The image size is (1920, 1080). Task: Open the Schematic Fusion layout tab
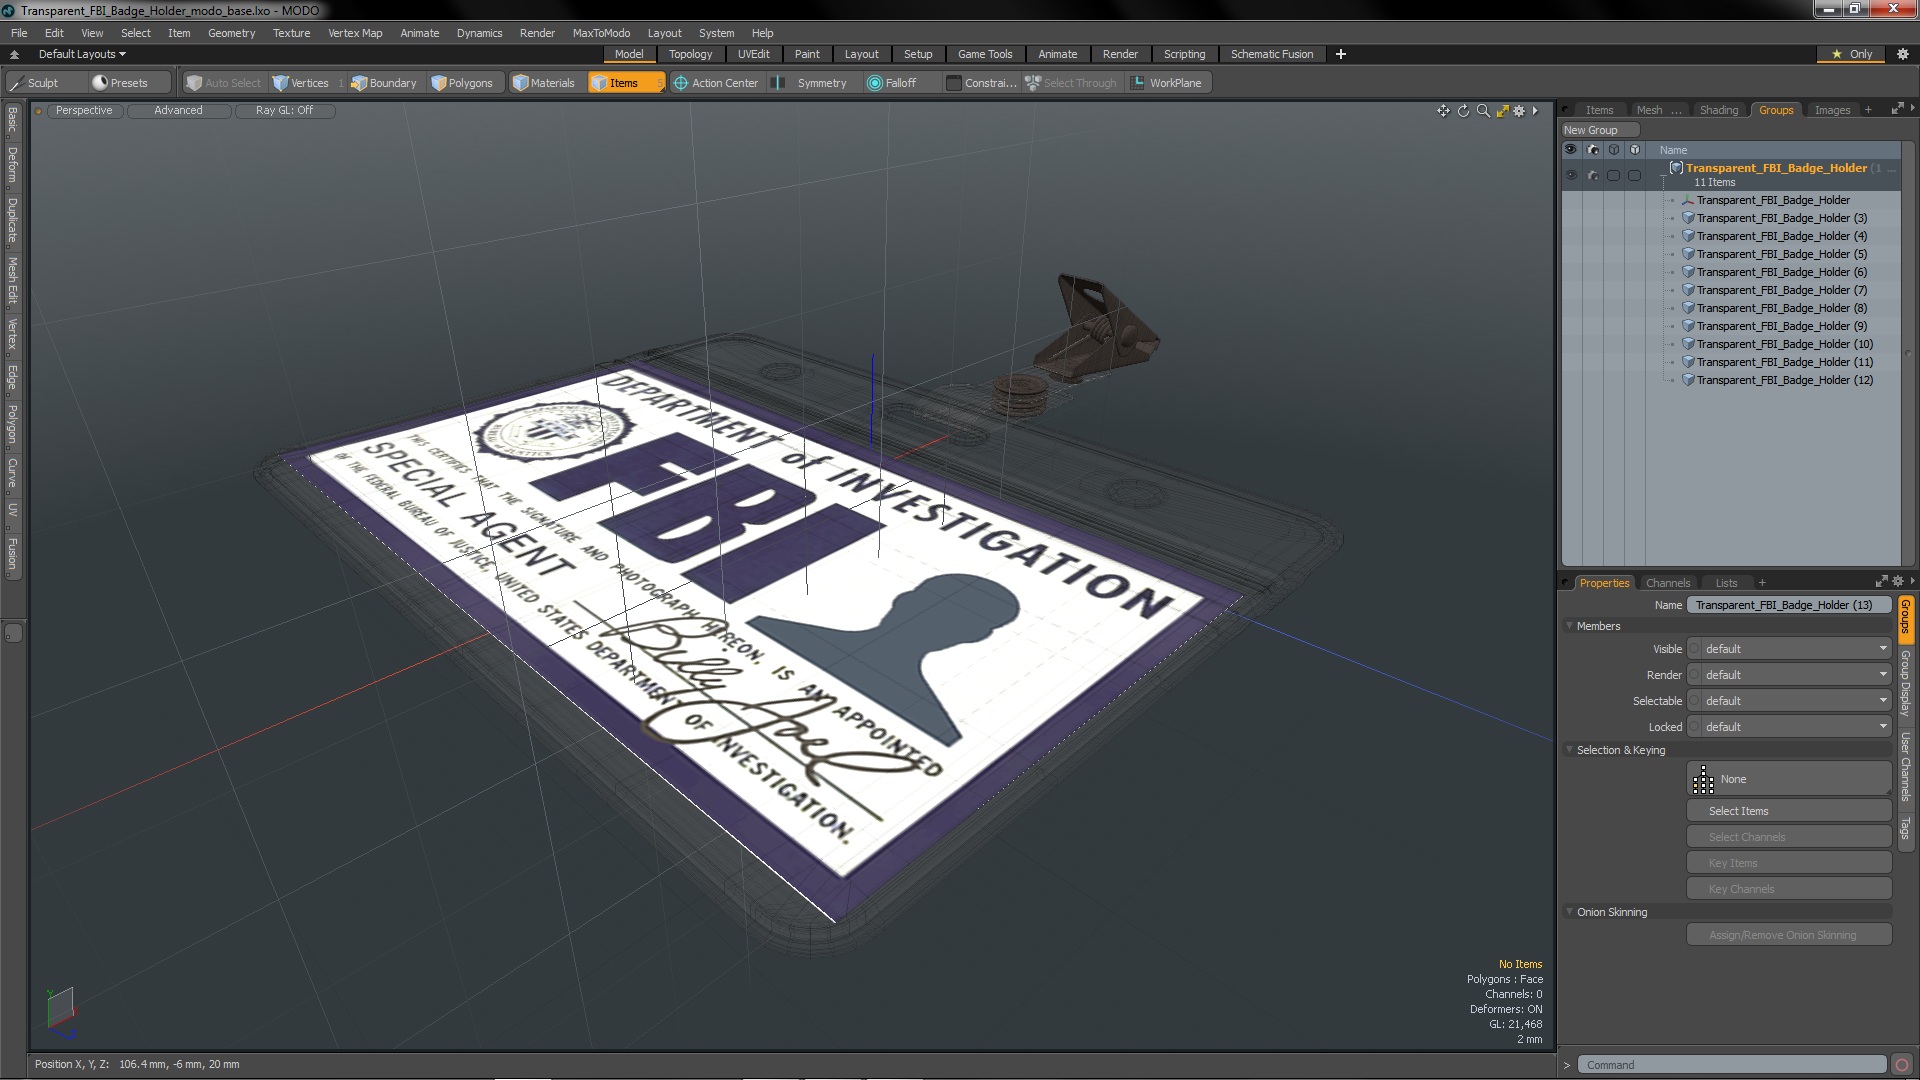[1271, 54]
